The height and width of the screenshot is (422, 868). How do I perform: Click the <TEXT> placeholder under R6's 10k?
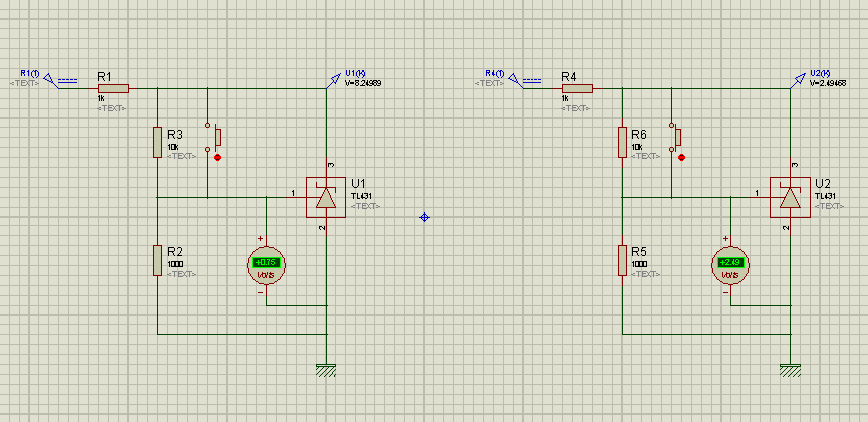[646, 156]
